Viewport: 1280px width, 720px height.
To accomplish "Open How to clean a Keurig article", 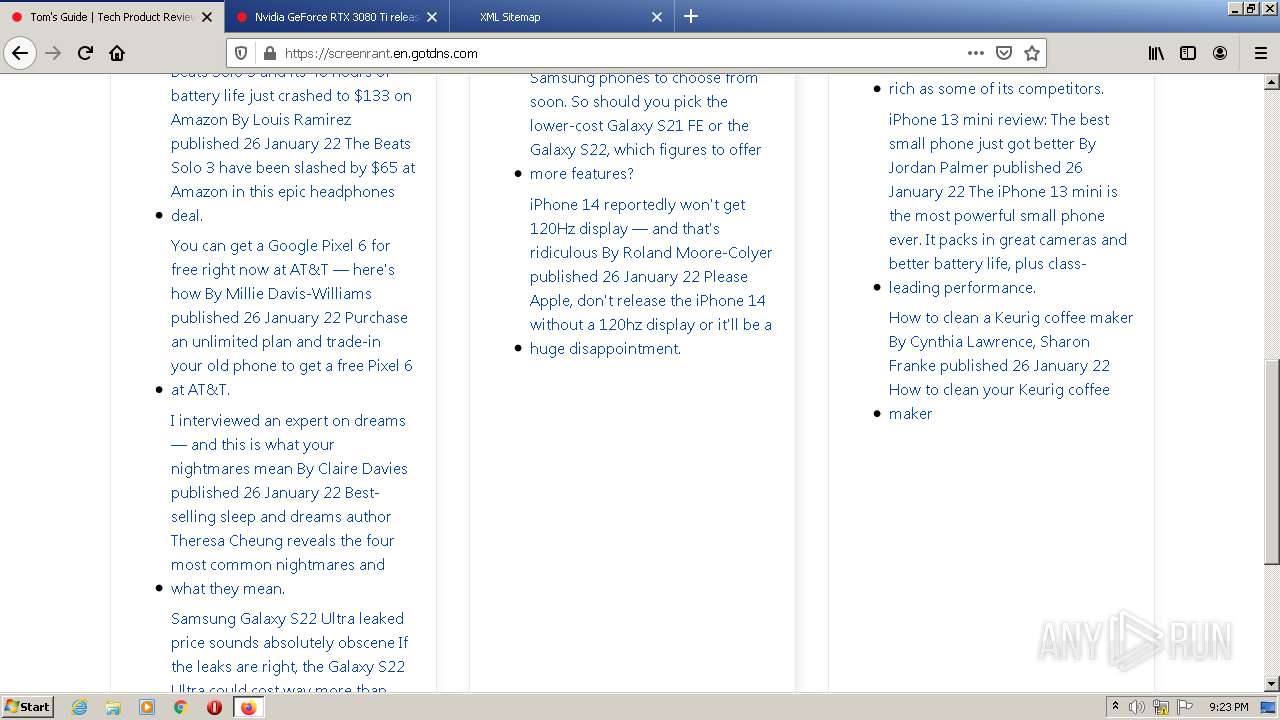I will [x=1011, y=365].
